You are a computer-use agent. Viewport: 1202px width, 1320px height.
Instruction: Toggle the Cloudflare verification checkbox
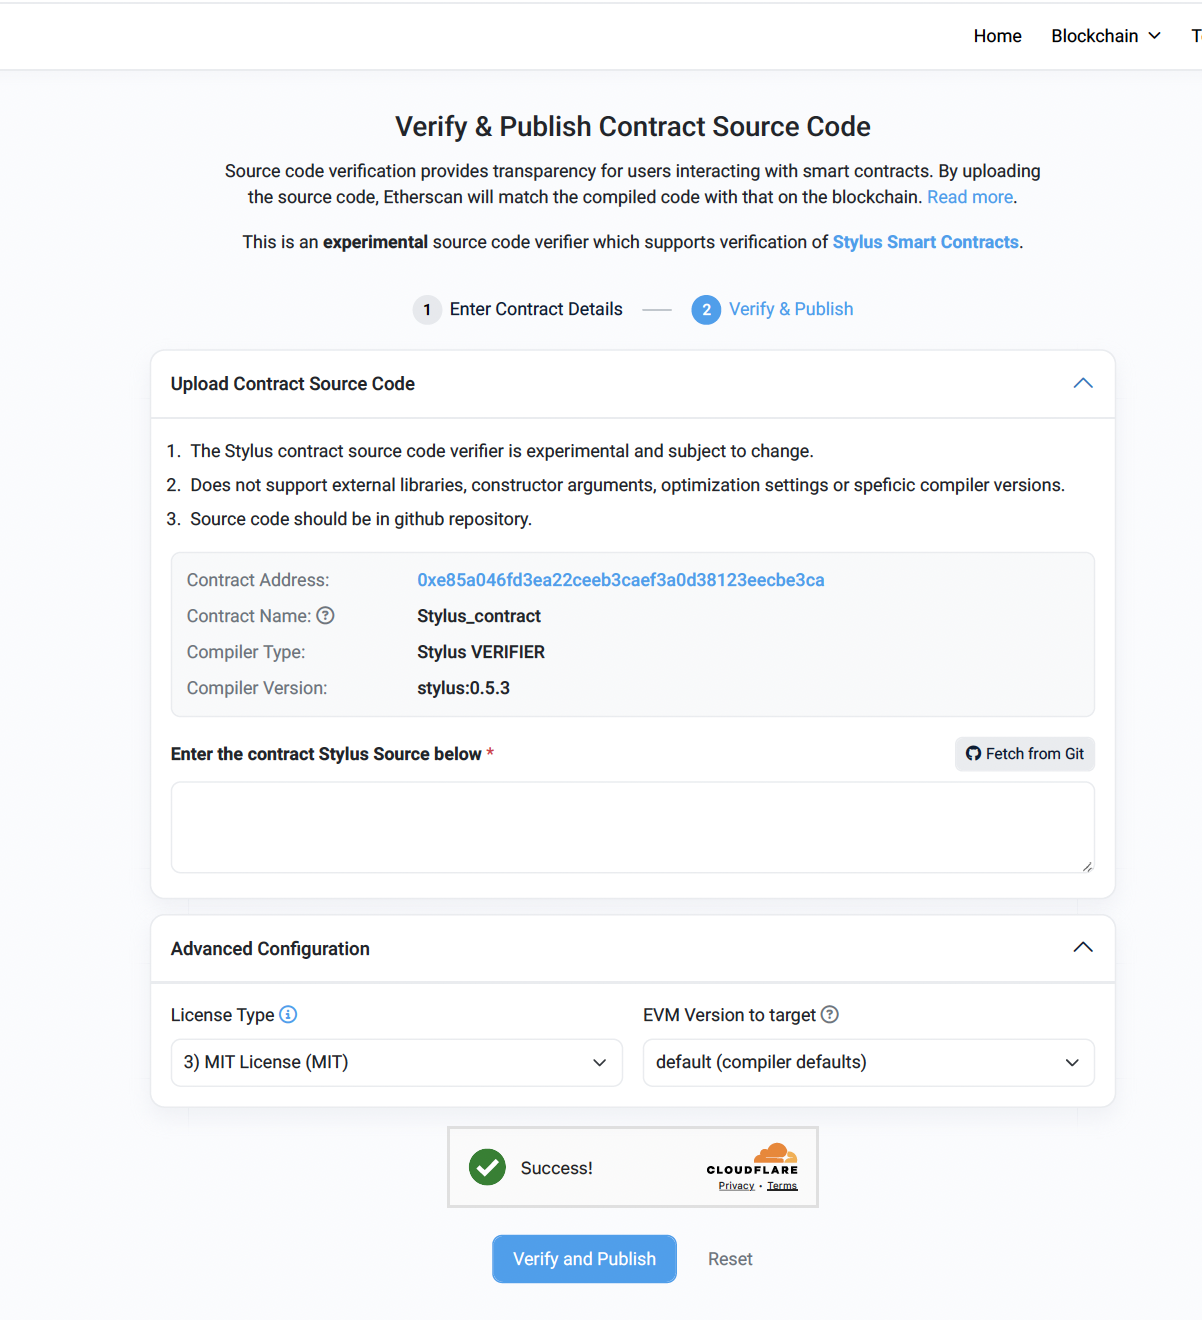487,1167
